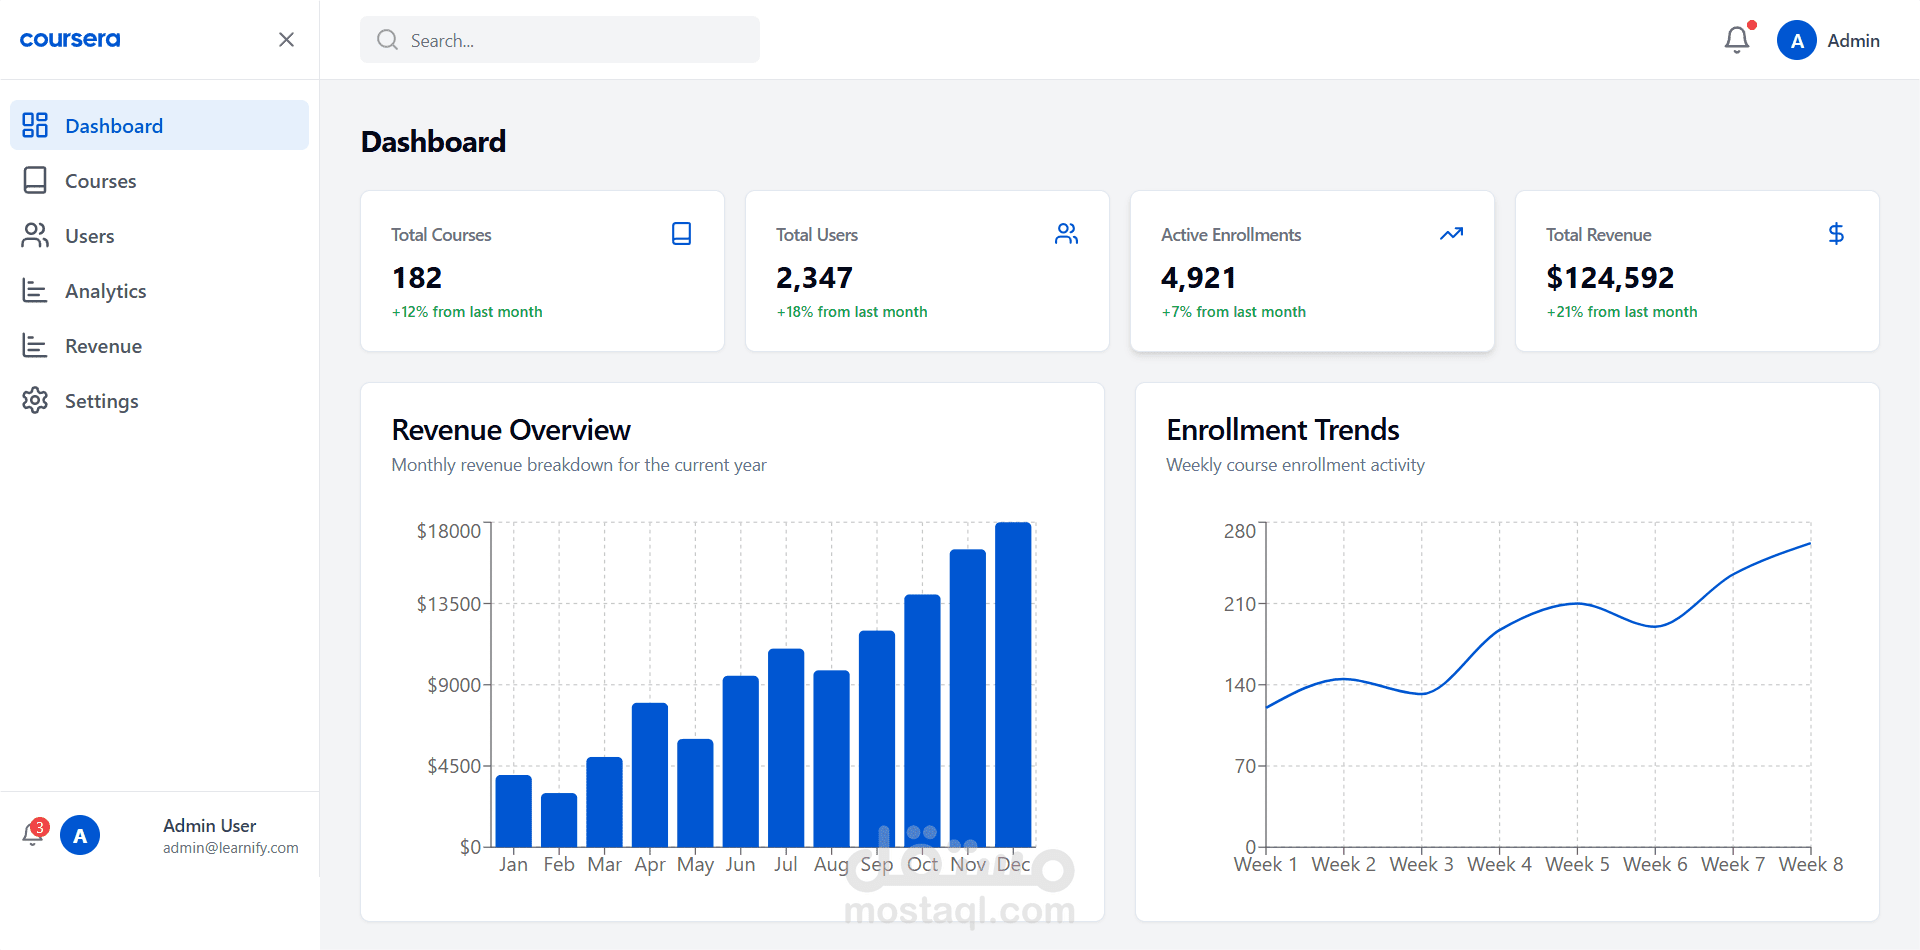Focus the Search input field
This screenshot has height=950, width=1920.
point(560,40)
